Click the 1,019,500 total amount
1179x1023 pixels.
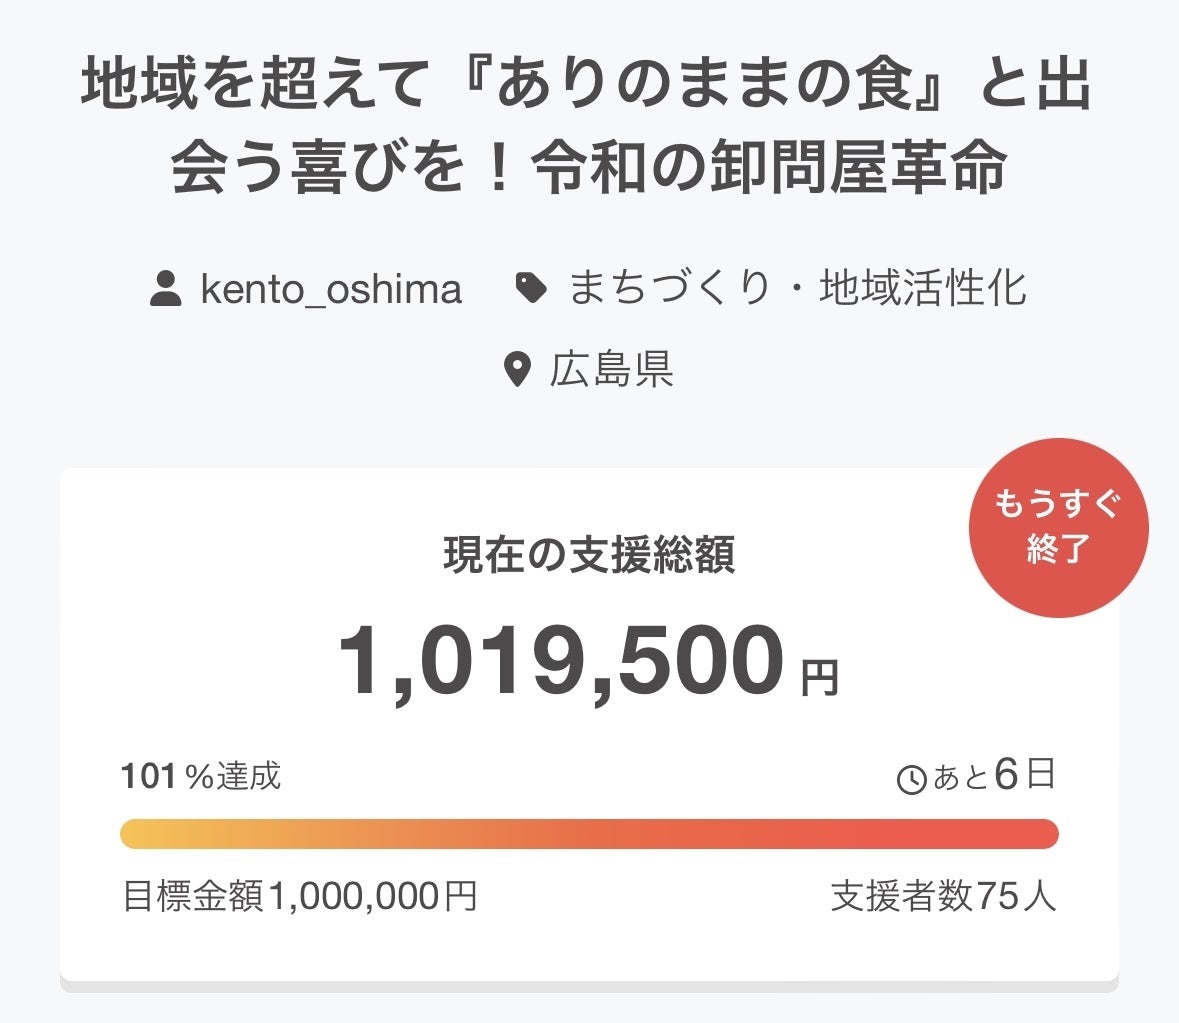(x=561, y=662)
